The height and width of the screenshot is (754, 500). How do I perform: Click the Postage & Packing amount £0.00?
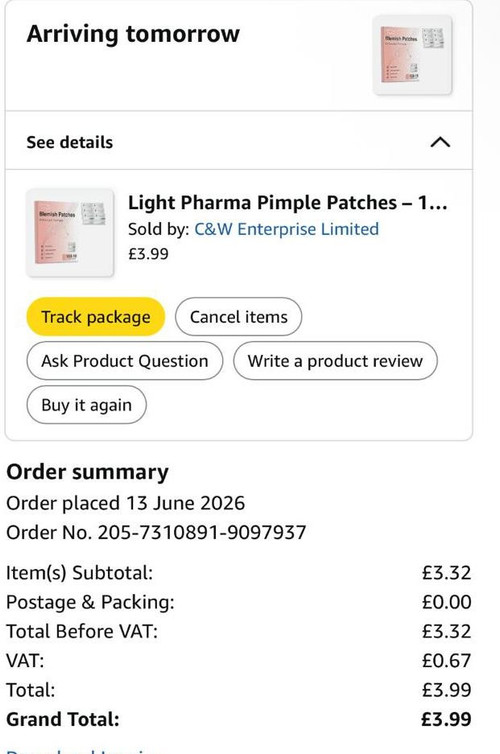click(446, 602)
